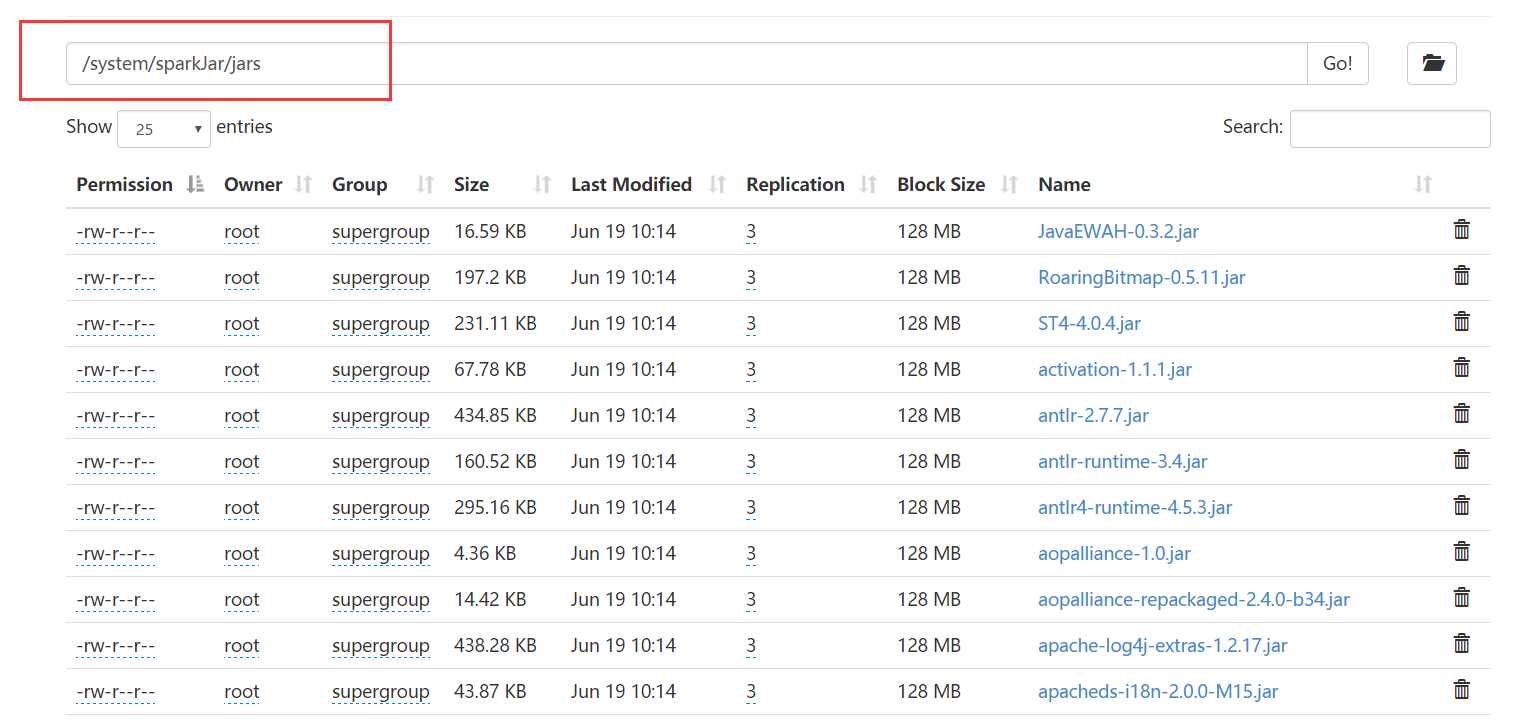Trash the antlr-runtime-3.4.jar file
Viewport: 1531px width, 724px height.
pyautogui.click(x=1461, y=460)
